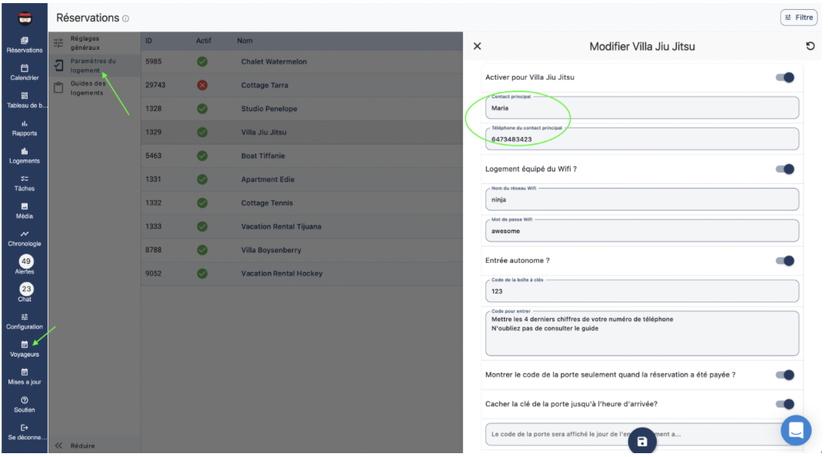Disable the Logement équipé du Wifi switch
This screenshot has width=828, height=457.
pos(785,169)
